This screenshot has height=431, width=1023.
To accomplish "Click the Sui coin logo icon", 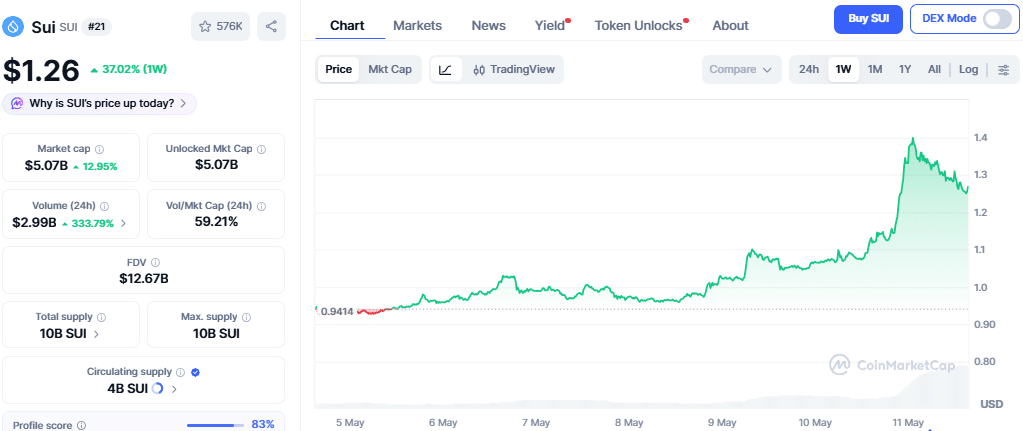I will (13, 27).
